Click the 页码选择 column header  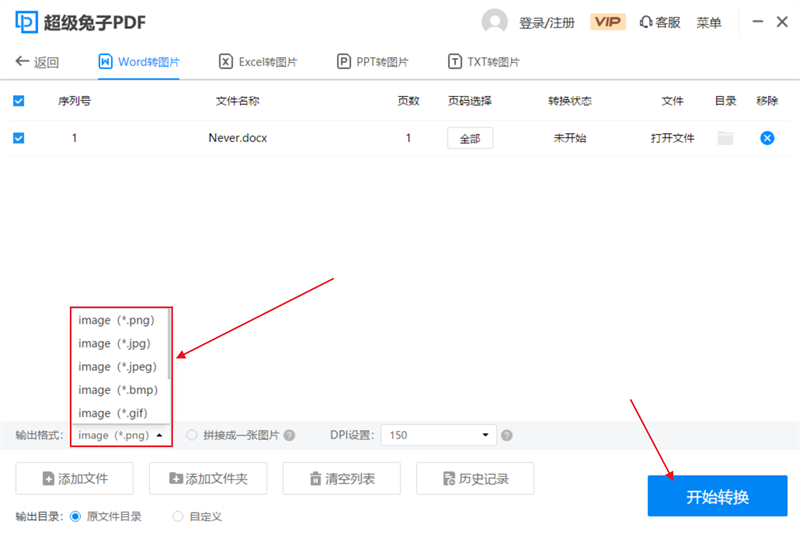click(x=470, y=101)
